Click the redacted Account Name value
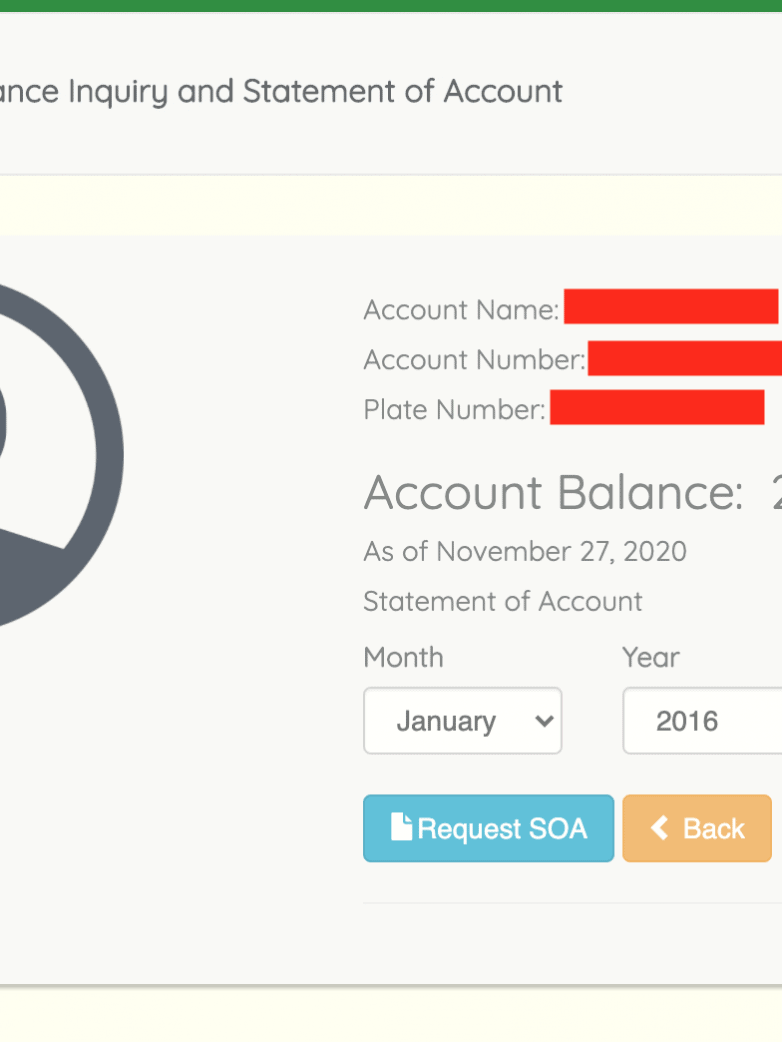782x1042 pixels. click(x=671, y=307)
